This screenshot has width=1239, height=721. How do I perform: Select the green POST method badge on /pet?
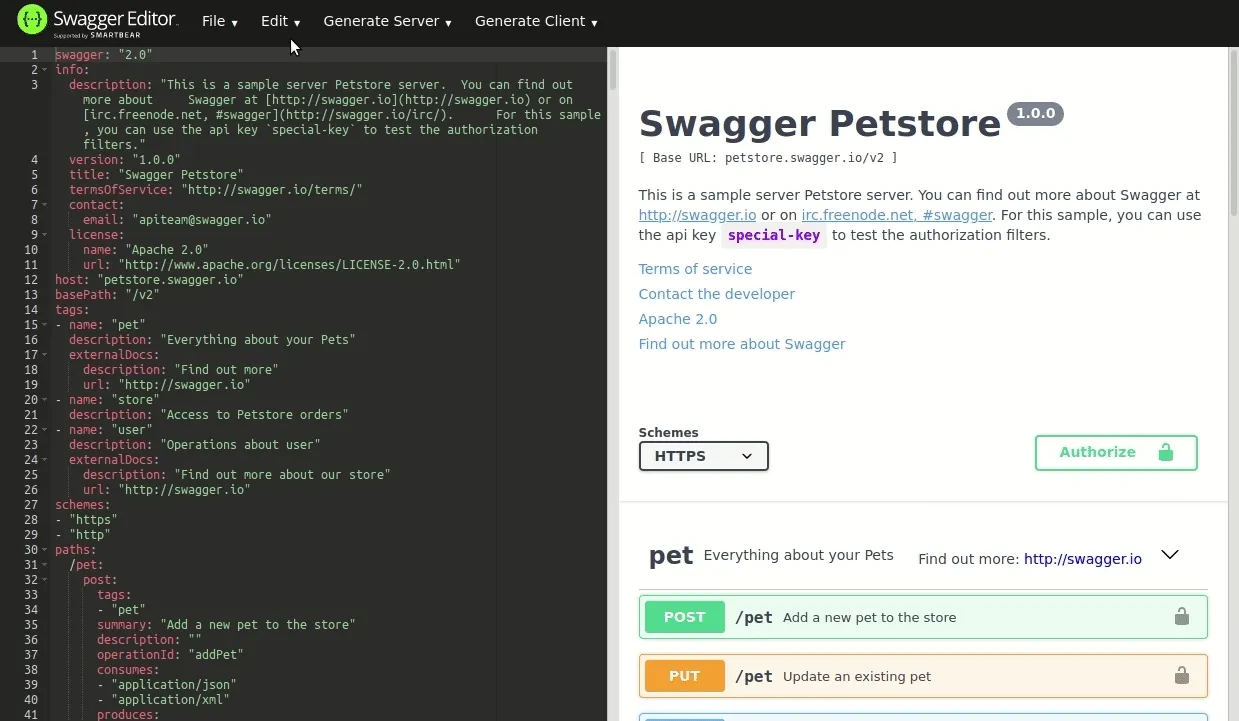click(684, 617)
